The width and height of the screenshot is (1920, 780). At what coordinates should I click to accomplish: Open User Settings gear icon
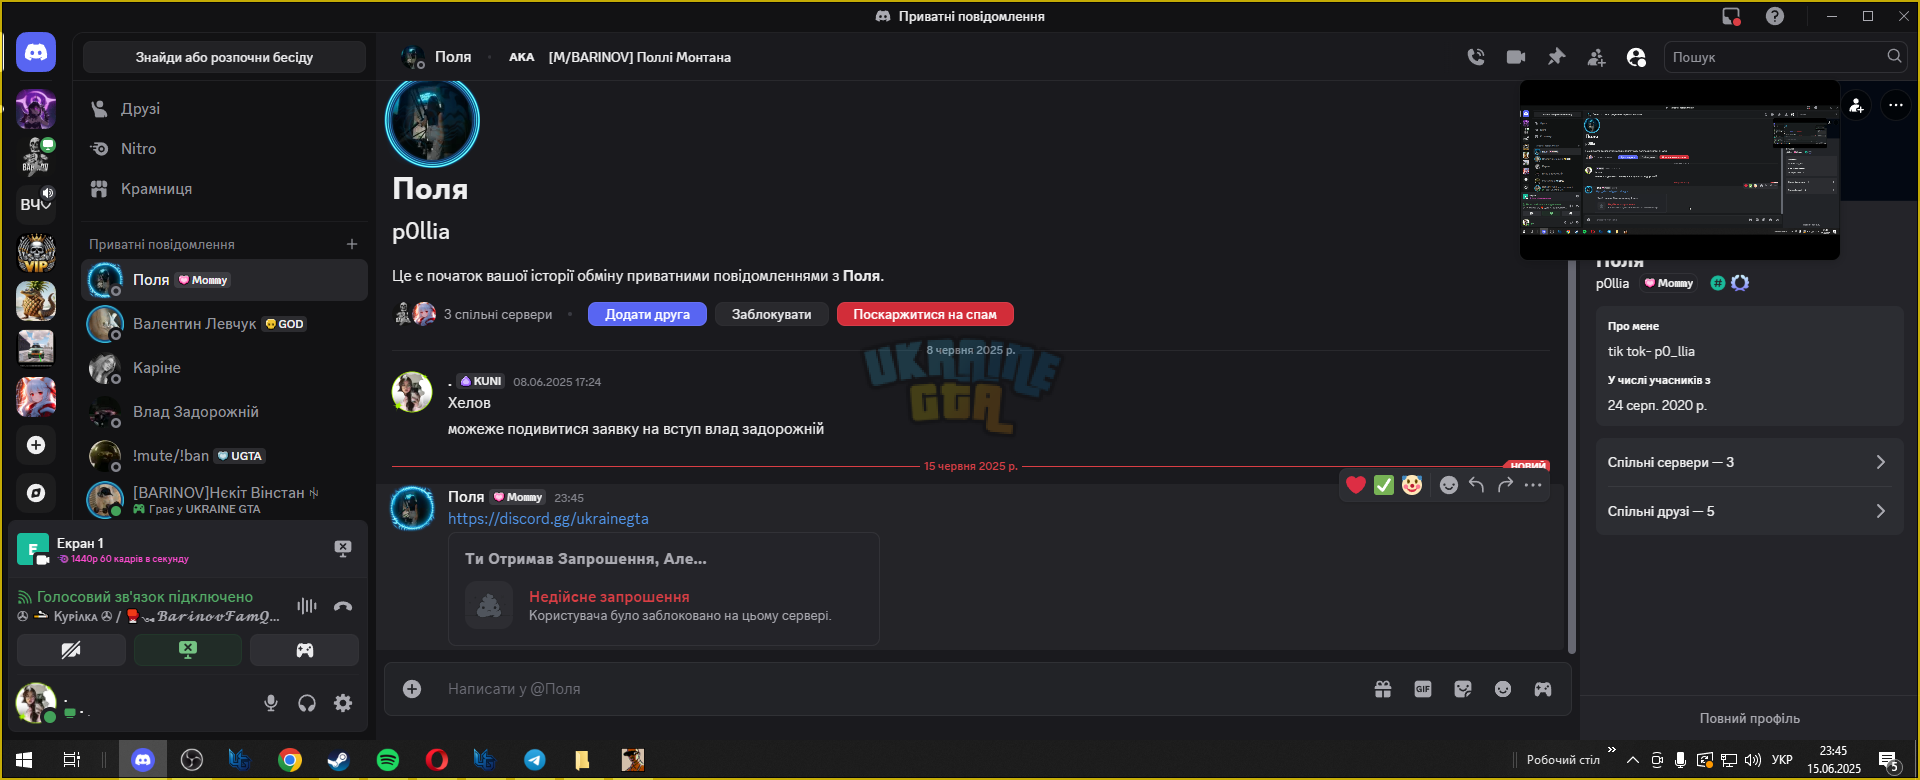[x=343, y=703]
